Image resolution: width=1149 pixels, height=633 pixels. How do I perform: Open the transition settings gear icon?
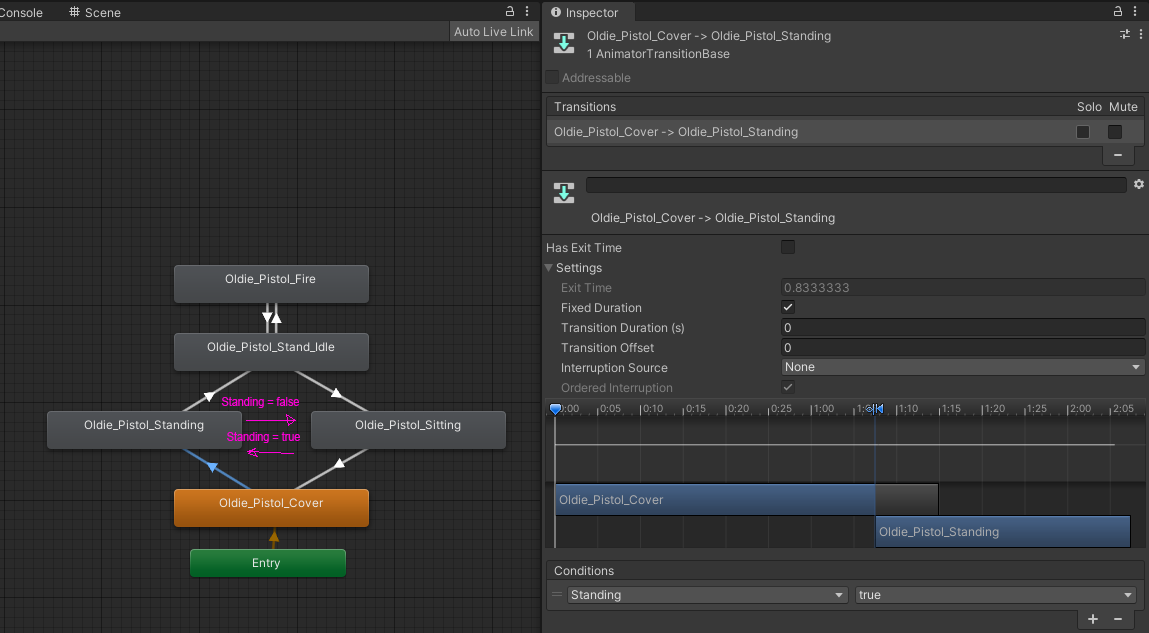pos(1138,184)
